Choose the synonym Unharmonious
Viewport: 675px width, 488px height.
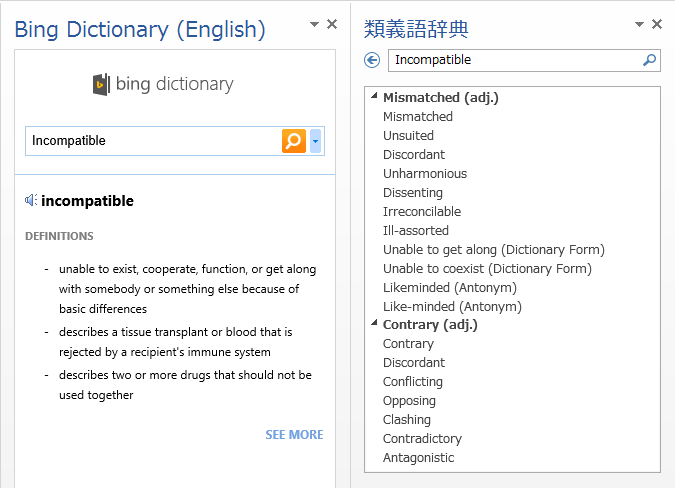(425, 174)
